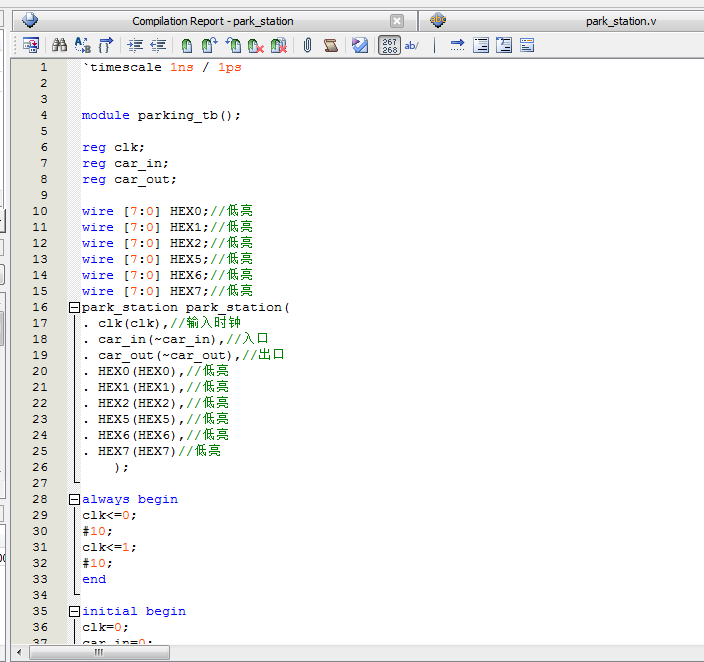Viewport: 704px width, 662px height.
Task: Open the Replace text tool
Action: click(x=83, y=45)
